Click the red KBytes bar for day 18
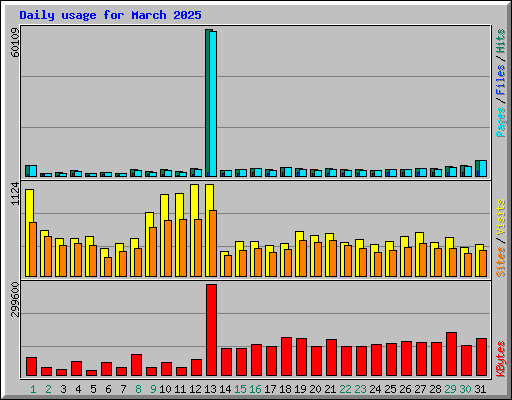The height and width of the screenshot is (400, 512). 286,357
